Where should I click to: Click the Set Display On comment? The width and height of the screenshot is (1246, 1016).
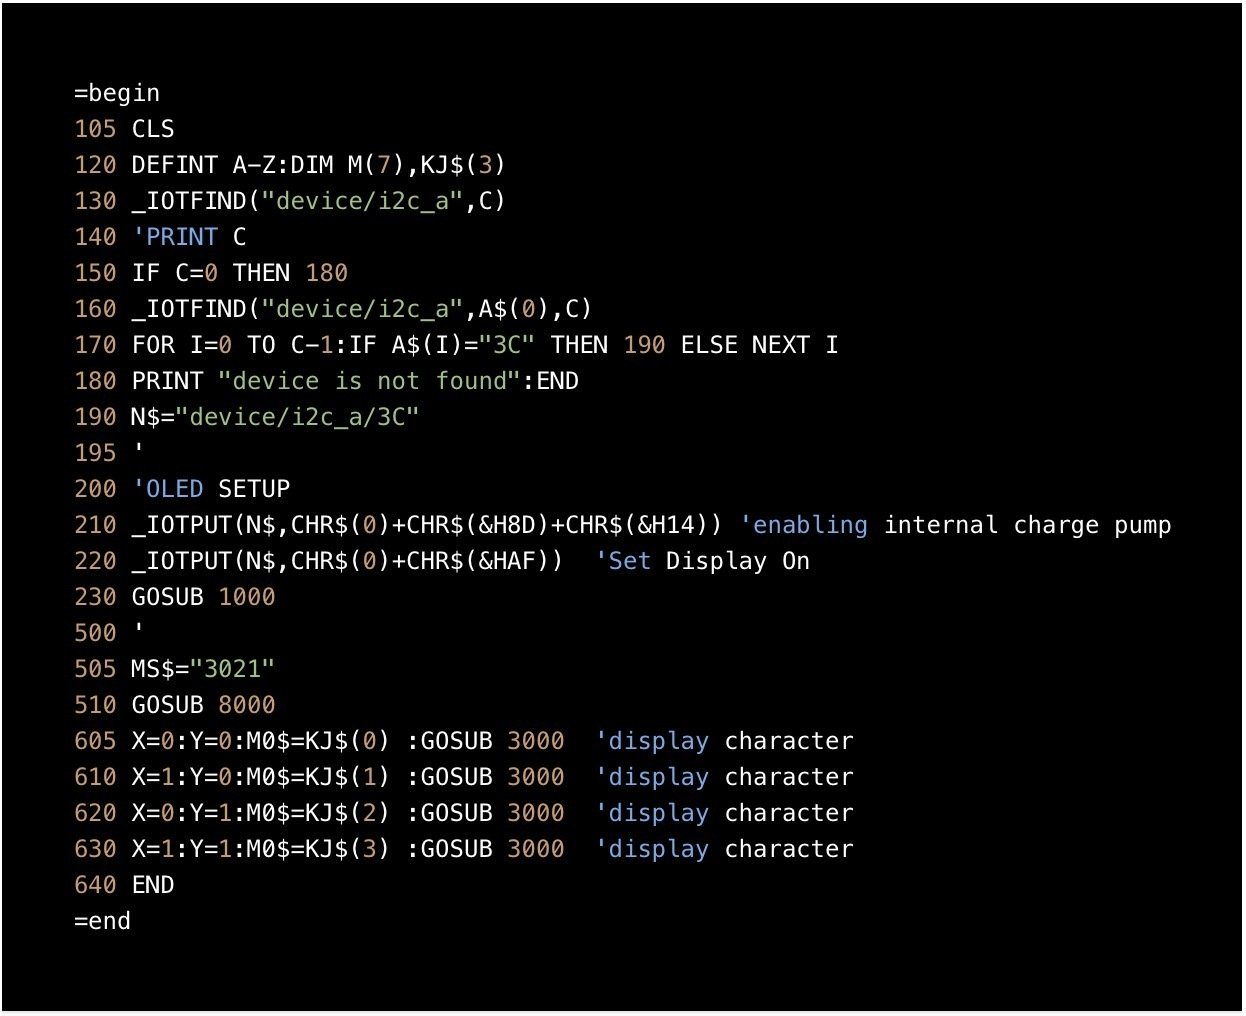click(702, 561)
